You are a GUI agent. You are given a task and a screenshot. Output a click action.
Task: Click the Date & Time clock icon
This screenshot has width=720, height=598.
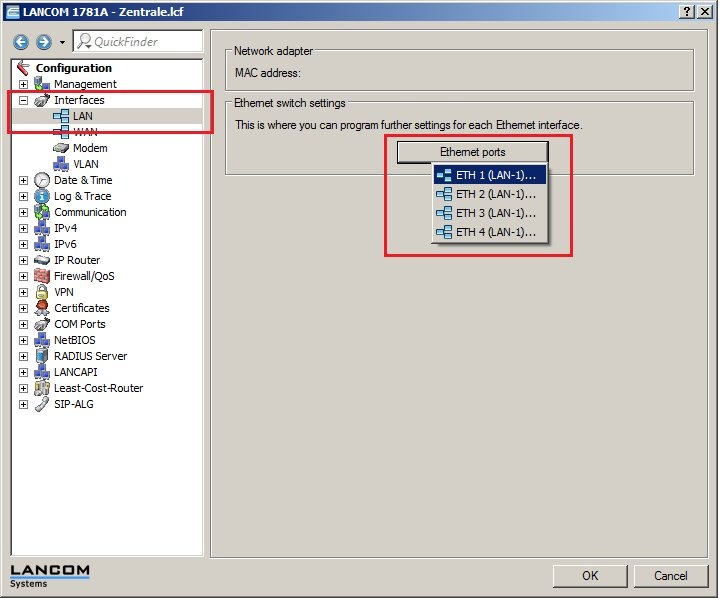(41, 180)
